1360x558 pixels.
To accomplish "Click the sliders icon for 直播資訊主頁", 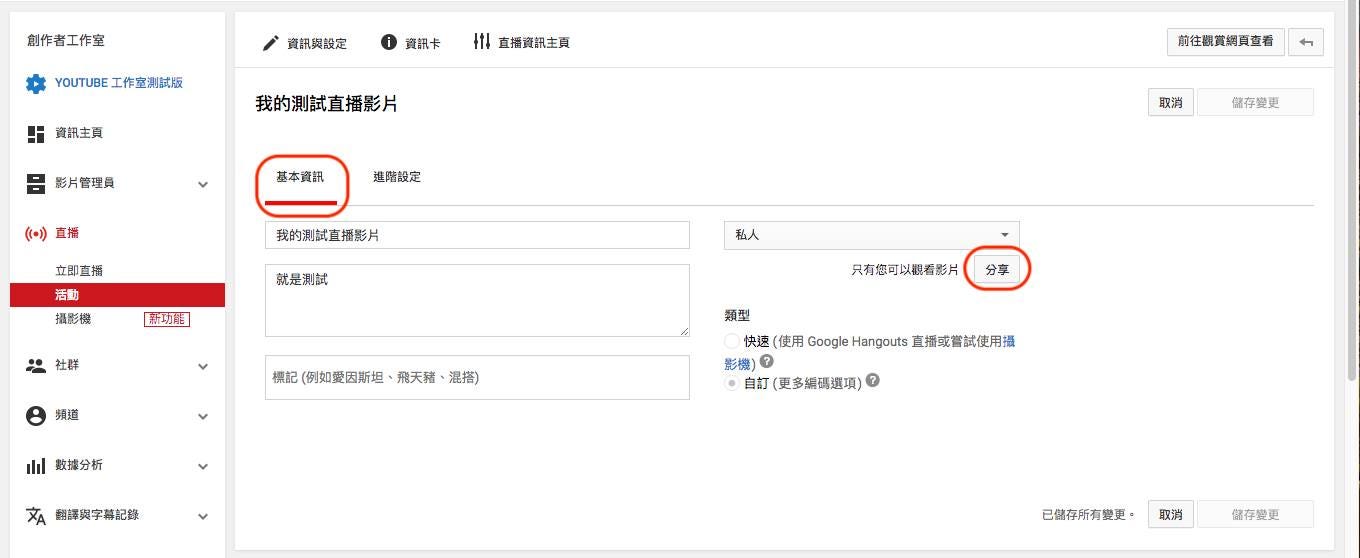I will click(482, 42).
